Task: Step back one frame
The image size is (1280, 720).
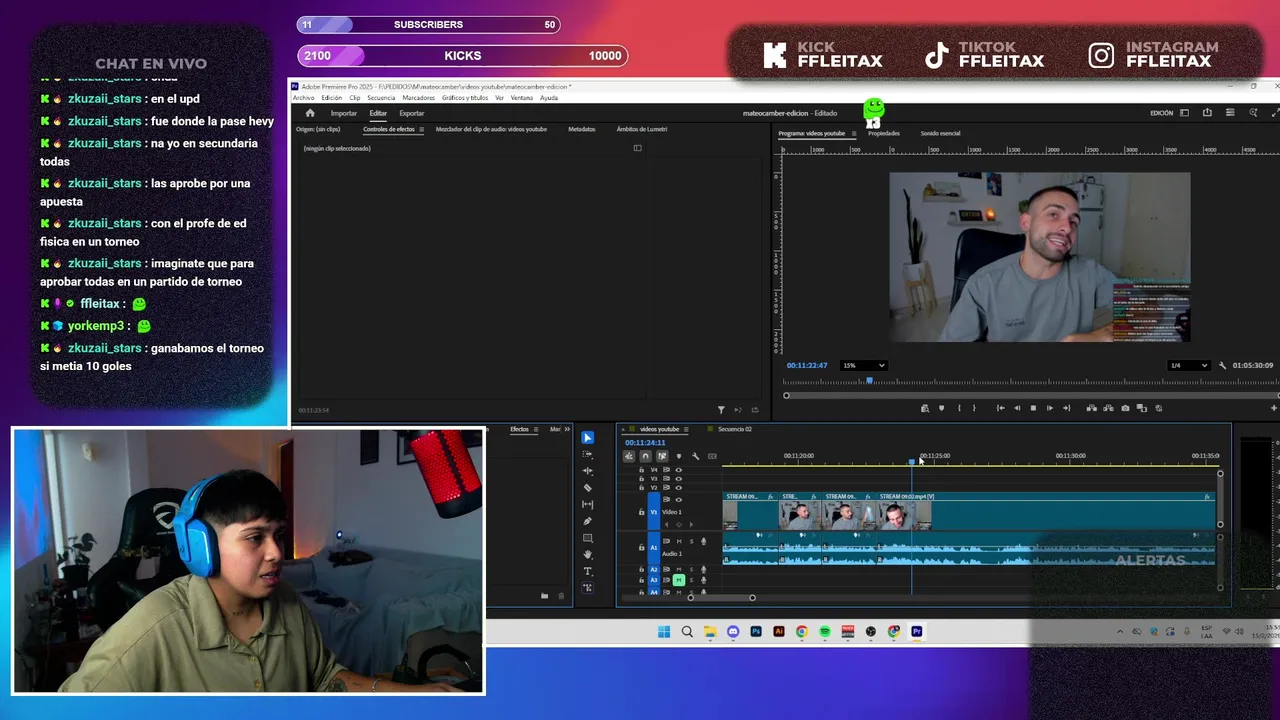Action: click(x=1017, y=408)
